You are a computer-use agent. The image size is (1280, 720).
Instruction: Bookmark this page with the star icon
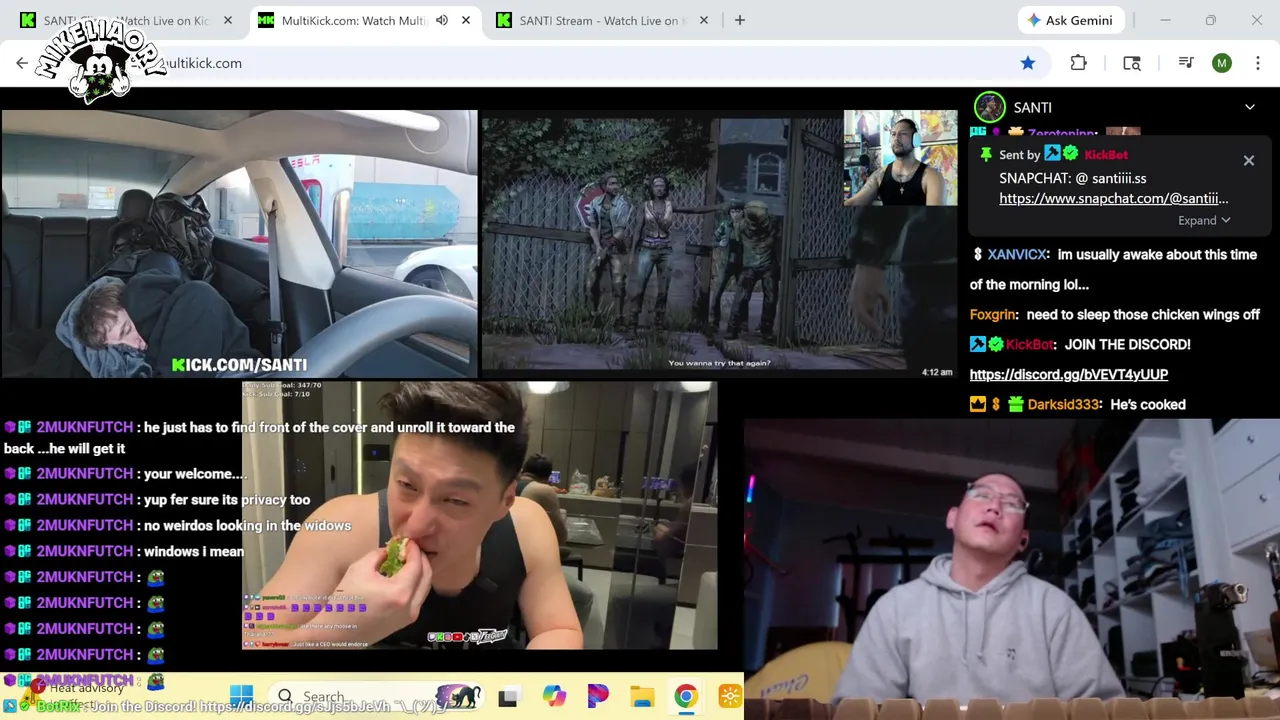(x=1028, y=63)
